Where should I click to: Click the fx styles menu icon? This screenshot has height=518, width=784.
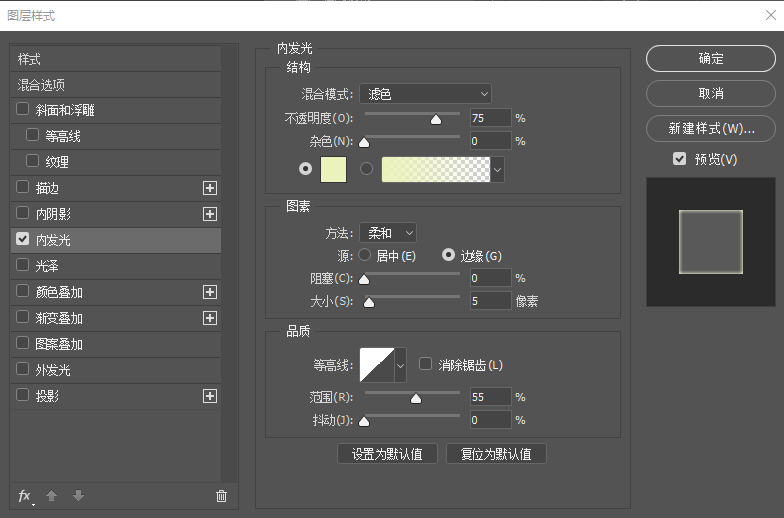[x=25, y=496]
